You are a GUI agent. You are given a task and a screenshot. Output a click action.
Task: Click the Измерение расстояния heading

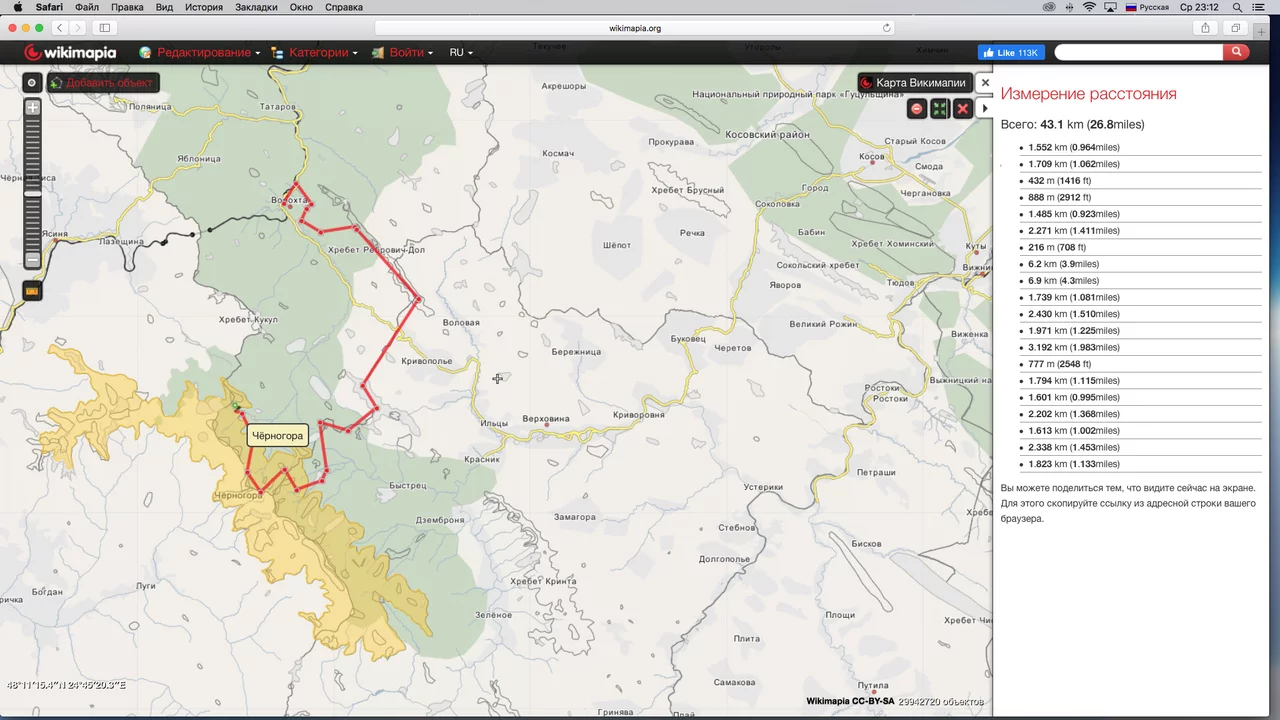1089,94
